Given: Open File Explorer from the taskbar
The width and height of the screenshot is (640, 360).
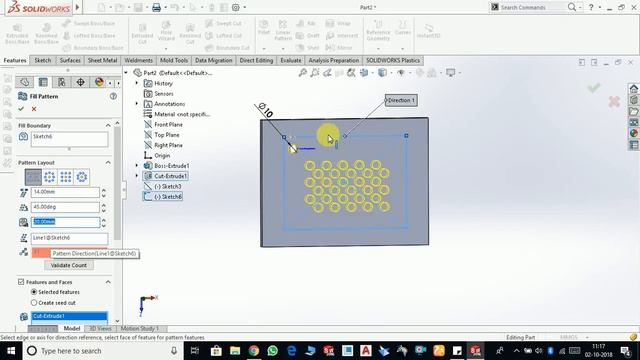Looking at the screenshot, I should 235,351.
